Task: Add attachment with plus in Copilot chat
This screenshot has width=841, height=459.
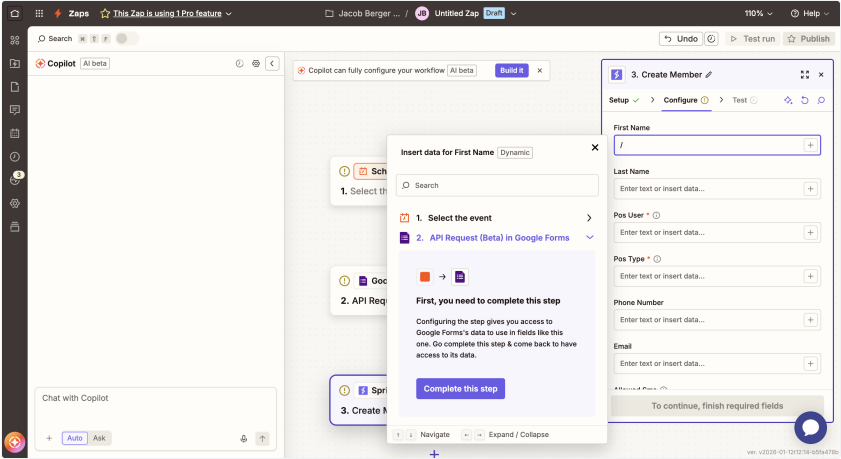Action: pyautogui.click(x=49, y=438)
